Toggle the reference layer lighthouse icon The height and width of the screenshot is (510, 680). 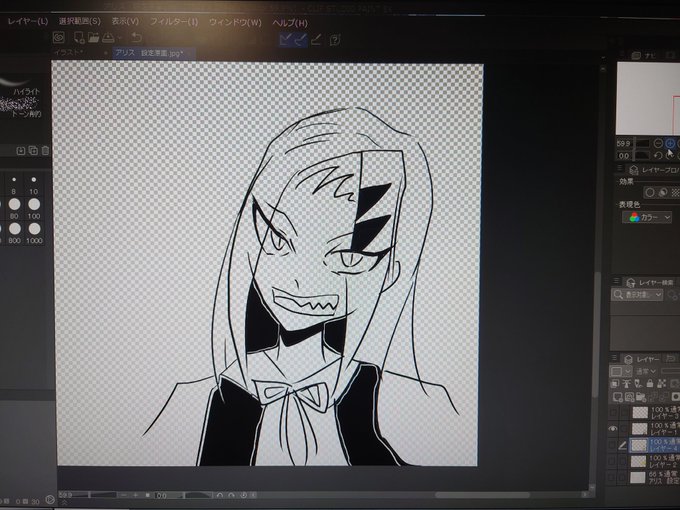[627, 384]
